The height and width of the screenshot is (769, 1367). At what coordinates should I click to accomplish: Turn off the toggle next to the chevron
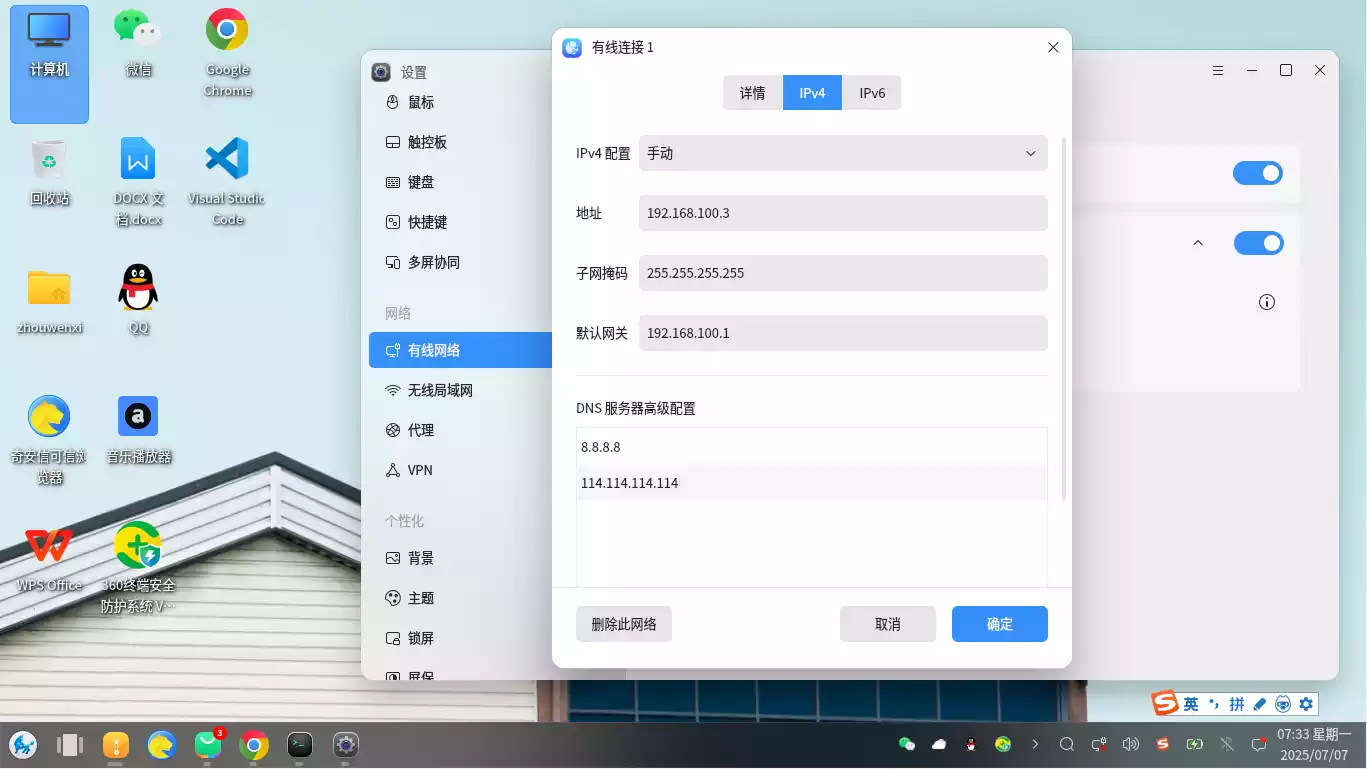click(1258, 243)
